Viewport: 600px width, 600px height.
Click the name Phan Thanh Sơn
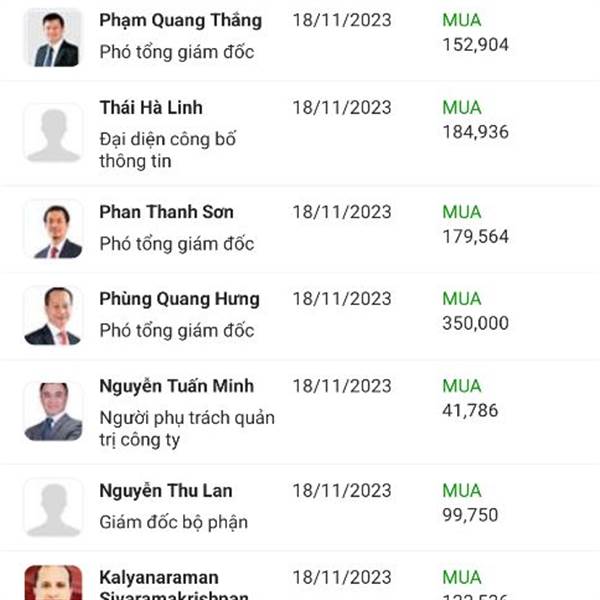(165, 211)
